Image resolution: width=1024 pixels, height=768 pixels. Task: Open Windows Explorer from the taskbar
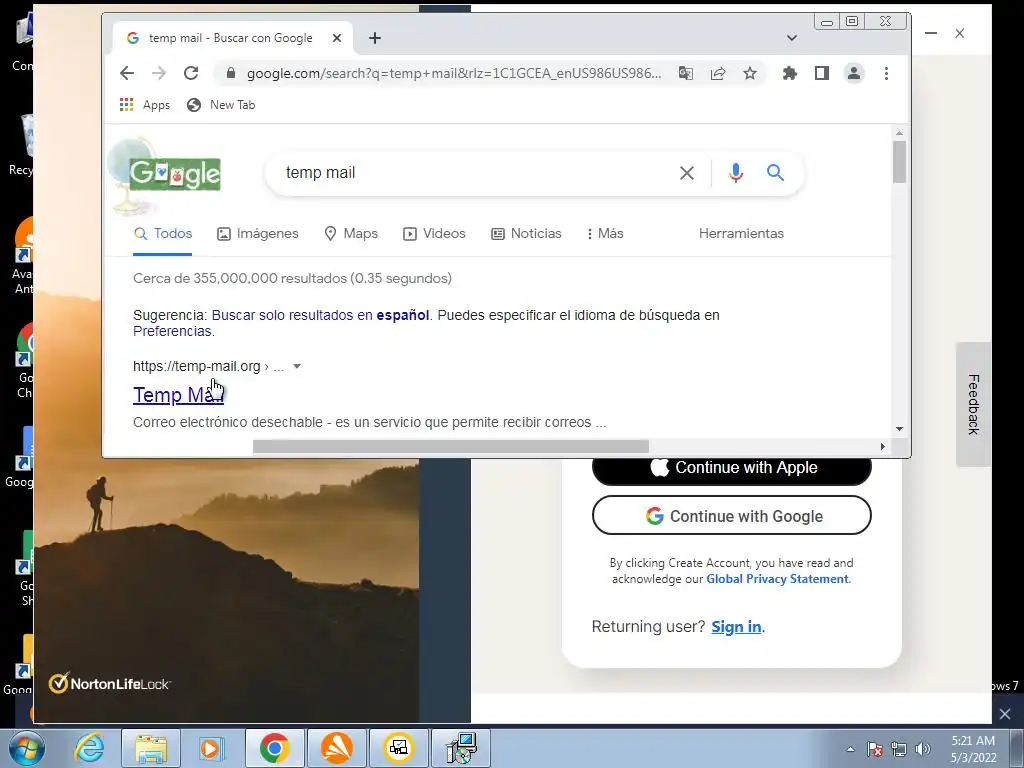(x=151, y=748)
